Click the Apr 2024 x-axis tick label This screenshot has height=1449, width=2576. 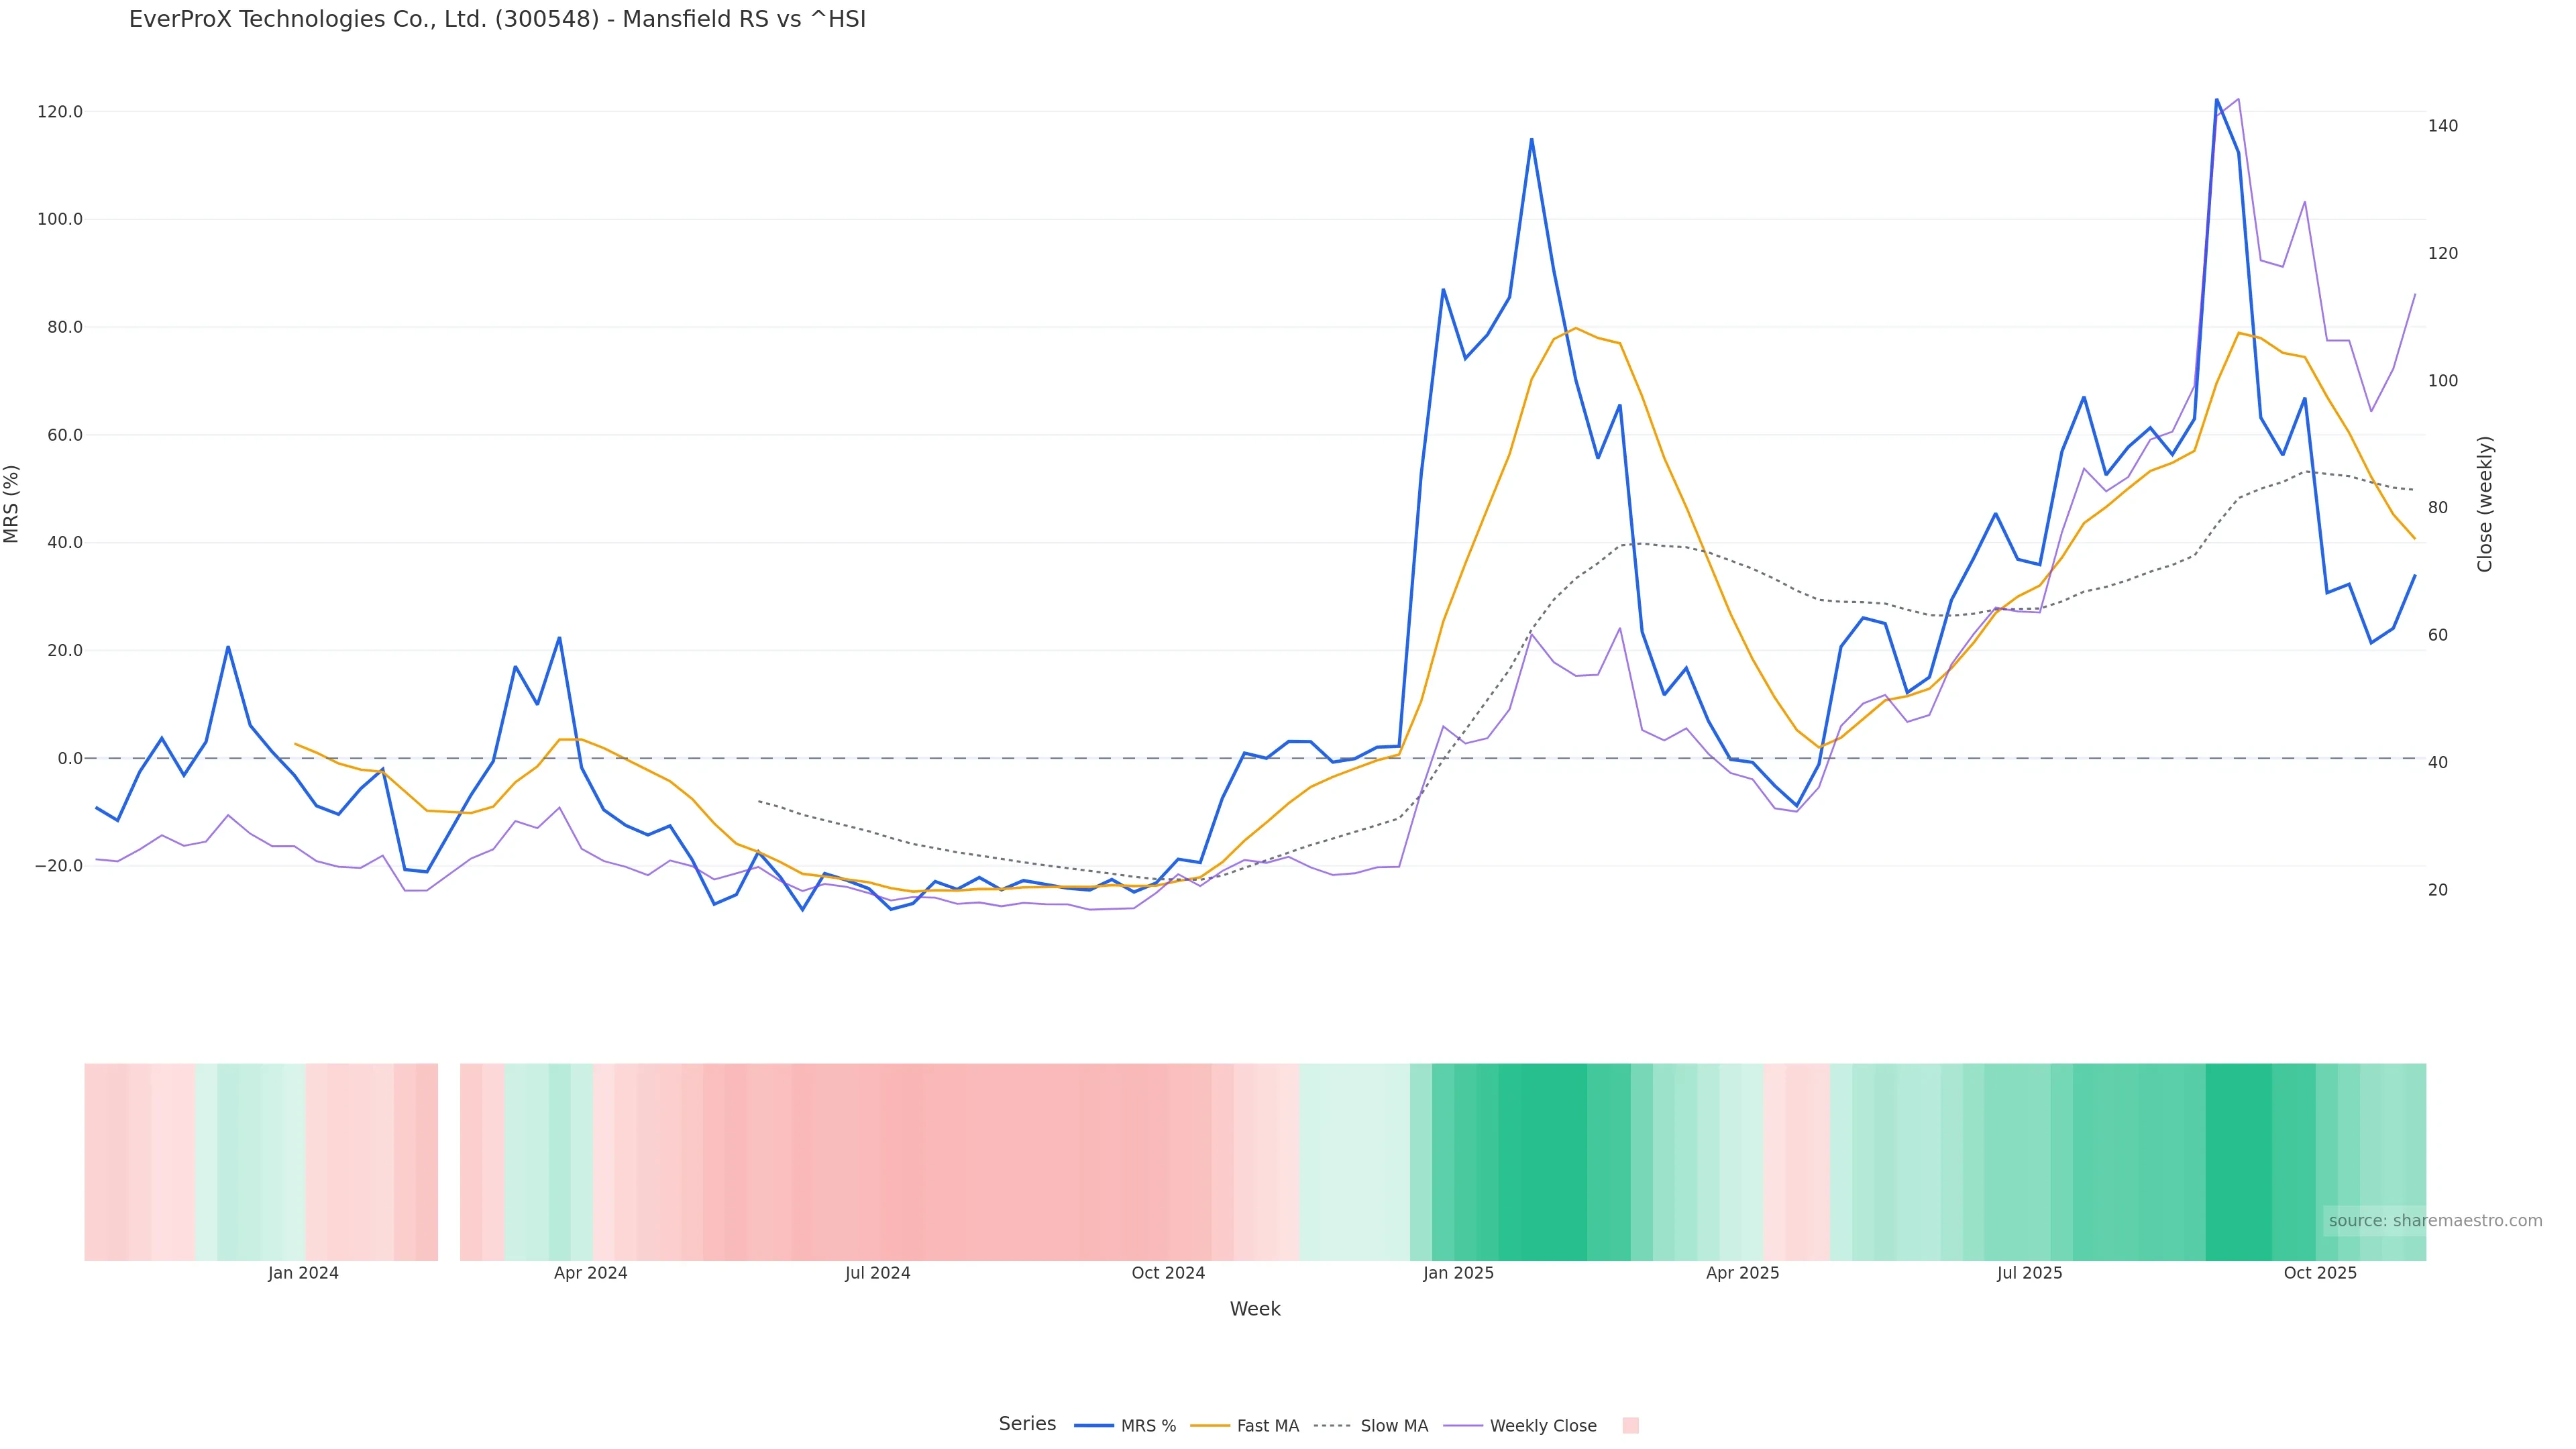click(590, 1273)
